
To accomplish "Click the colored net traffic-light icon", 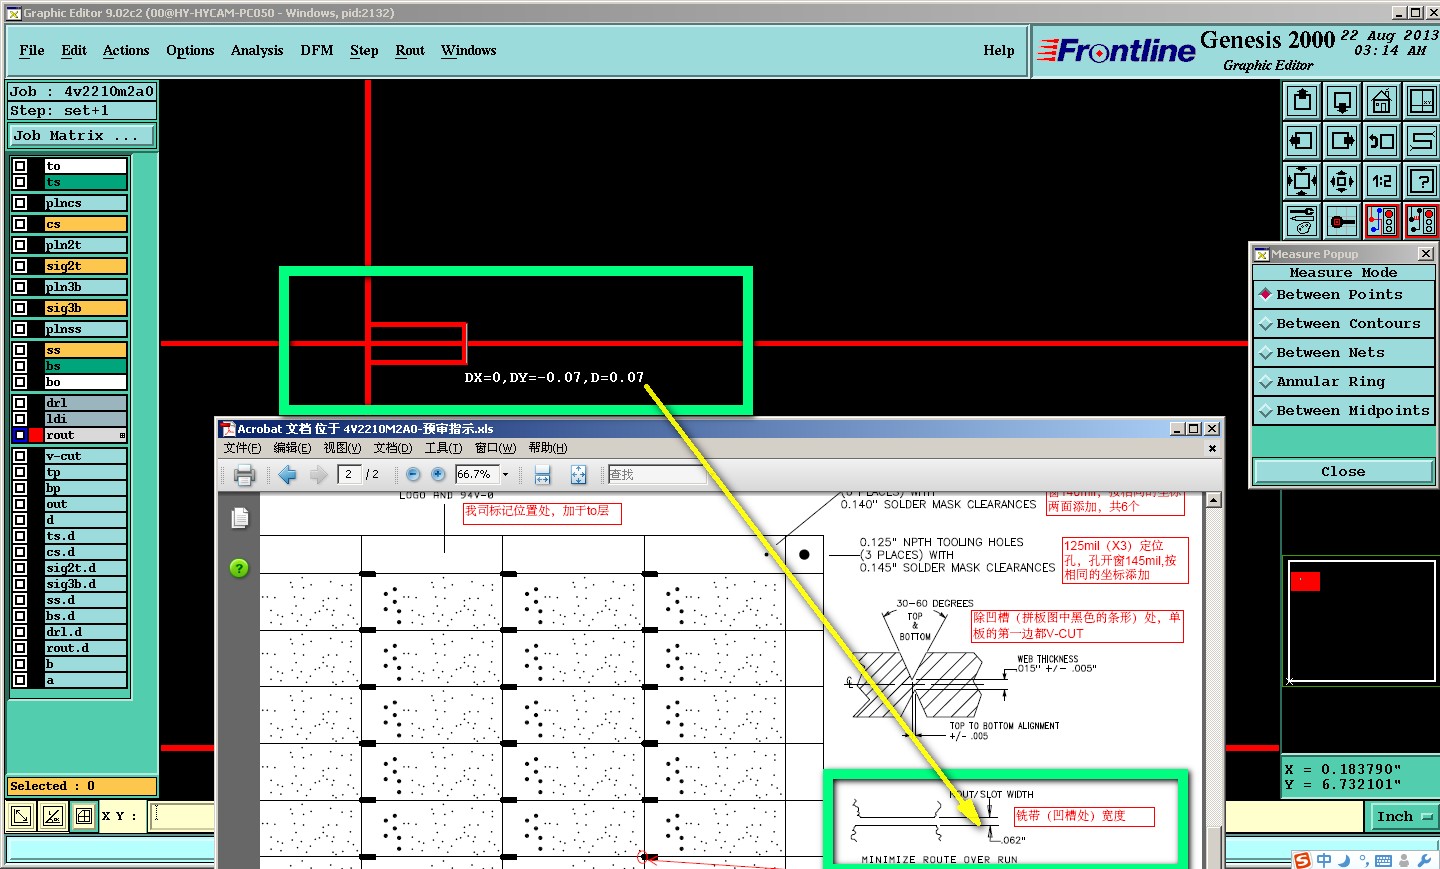I will 1382,221.
